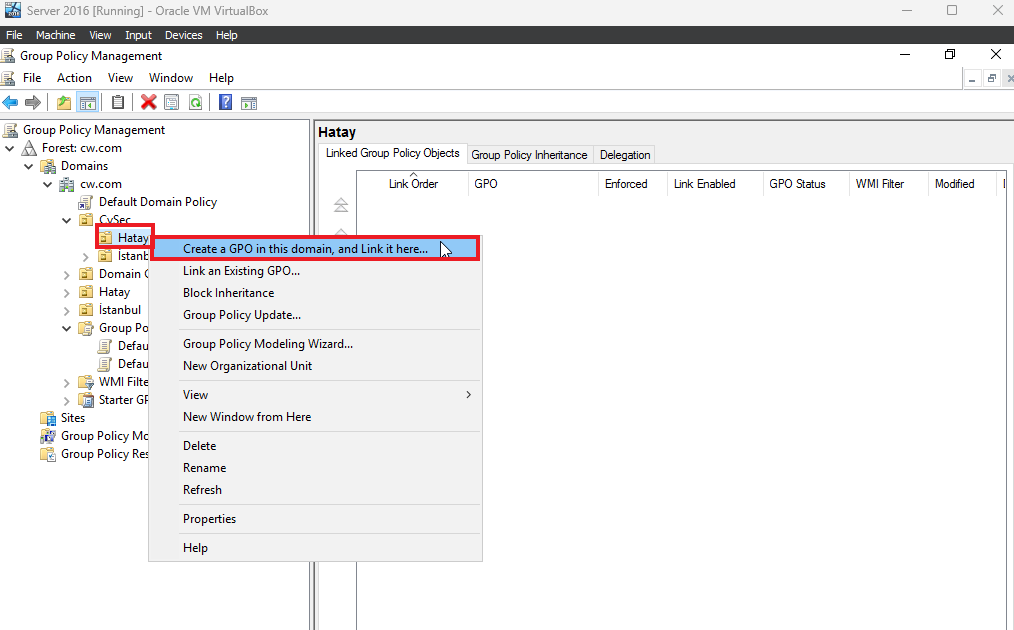
Task: Open Properties from the context menu
Action: coord(316,519)
